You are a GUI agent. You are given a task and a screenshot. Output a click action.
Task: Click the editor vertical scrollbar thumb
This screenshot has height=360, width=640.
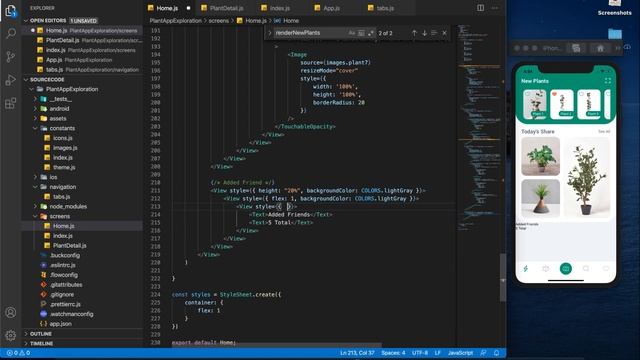[x=503, y=278]
